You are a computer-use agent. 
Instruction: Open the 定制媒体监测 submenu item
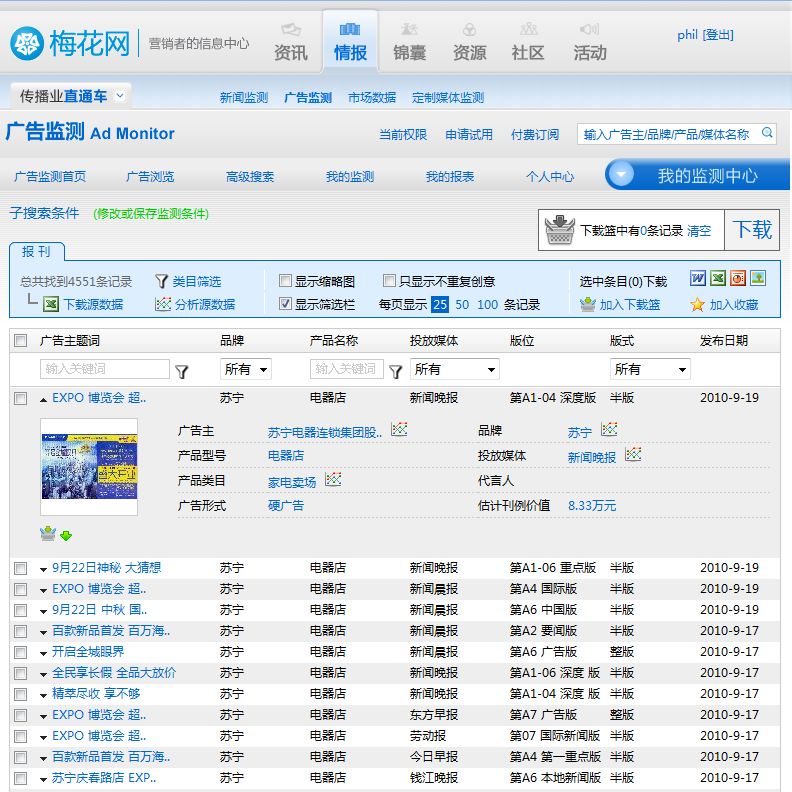(448, 97)
